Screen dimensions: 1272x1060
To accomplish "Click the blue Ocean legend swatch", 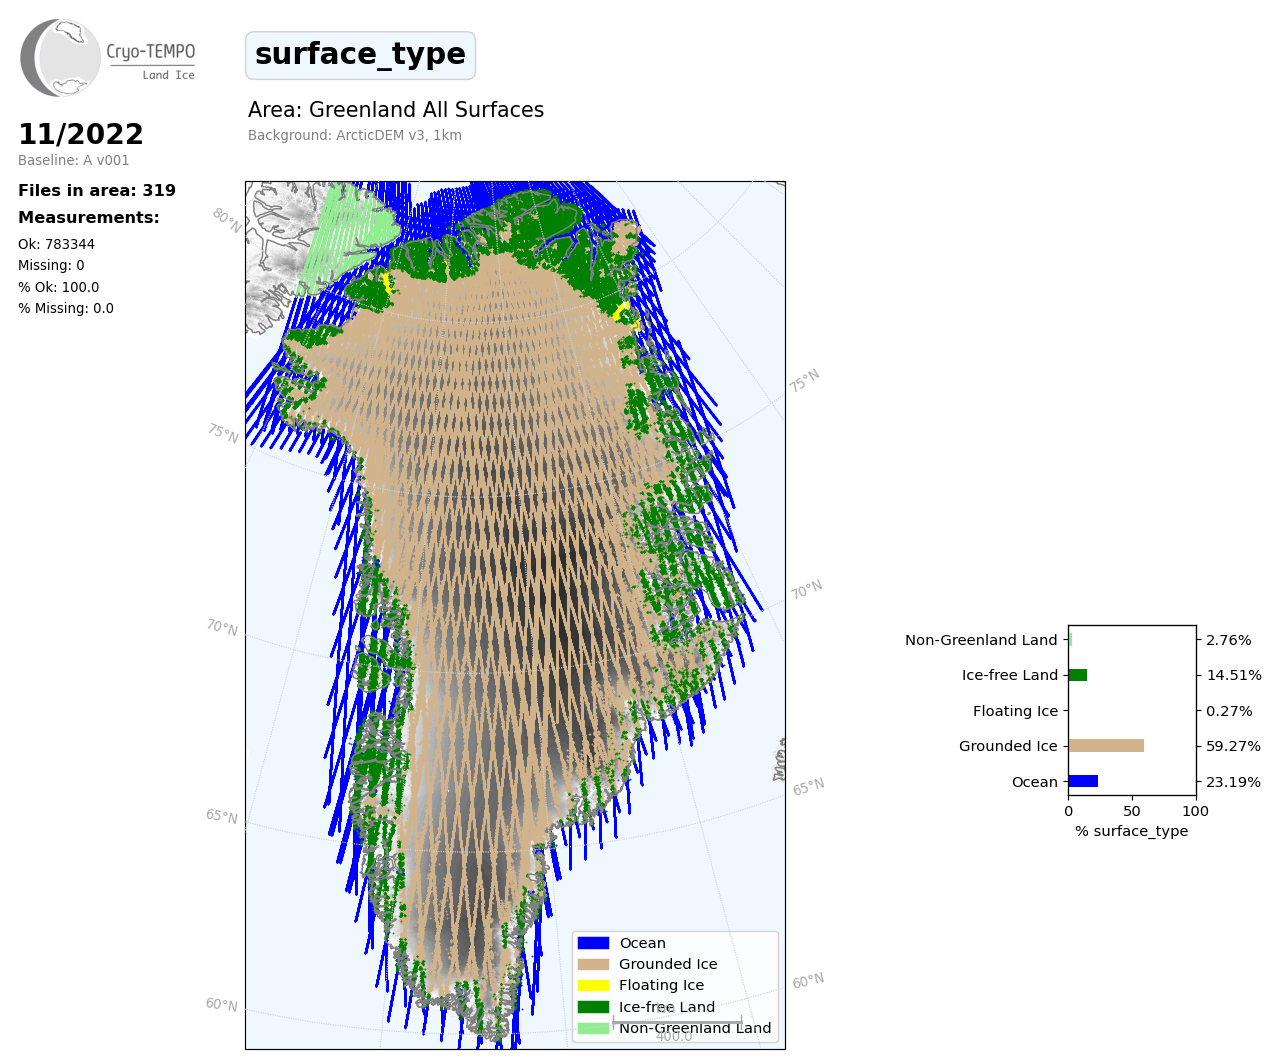I will (x=593, y=943).
